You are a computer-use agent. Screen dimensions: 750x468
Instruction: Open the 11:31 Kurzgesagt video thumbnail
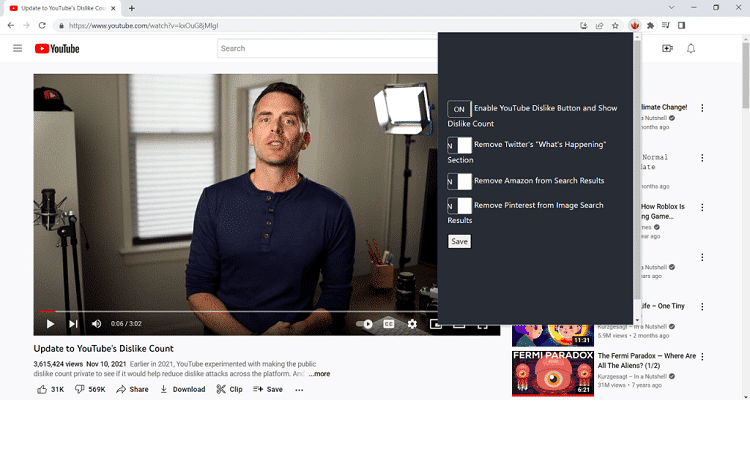point(552,335)
